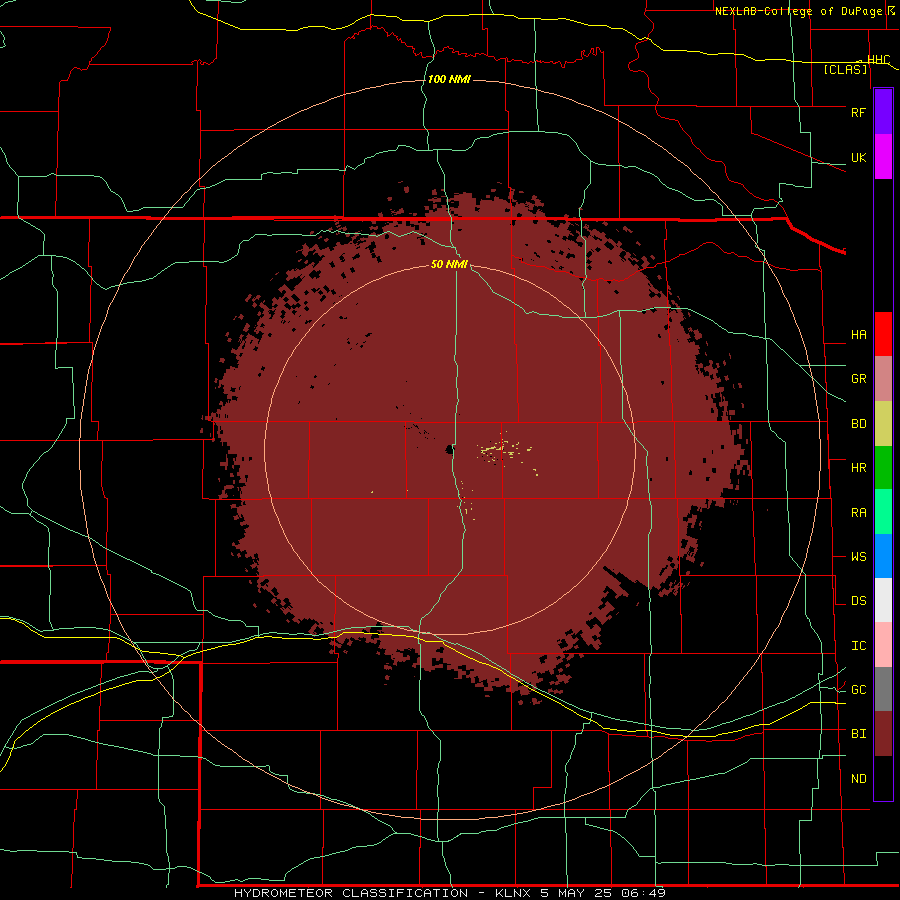Click the IC light pink swatch

[883, 645]
